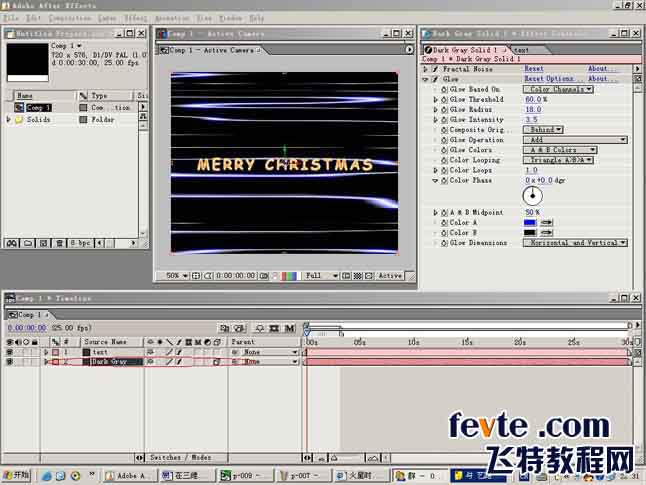Click the trash delete icon in Project panel
The width and height of the screenshot is (646, 485).
[59, 243]
